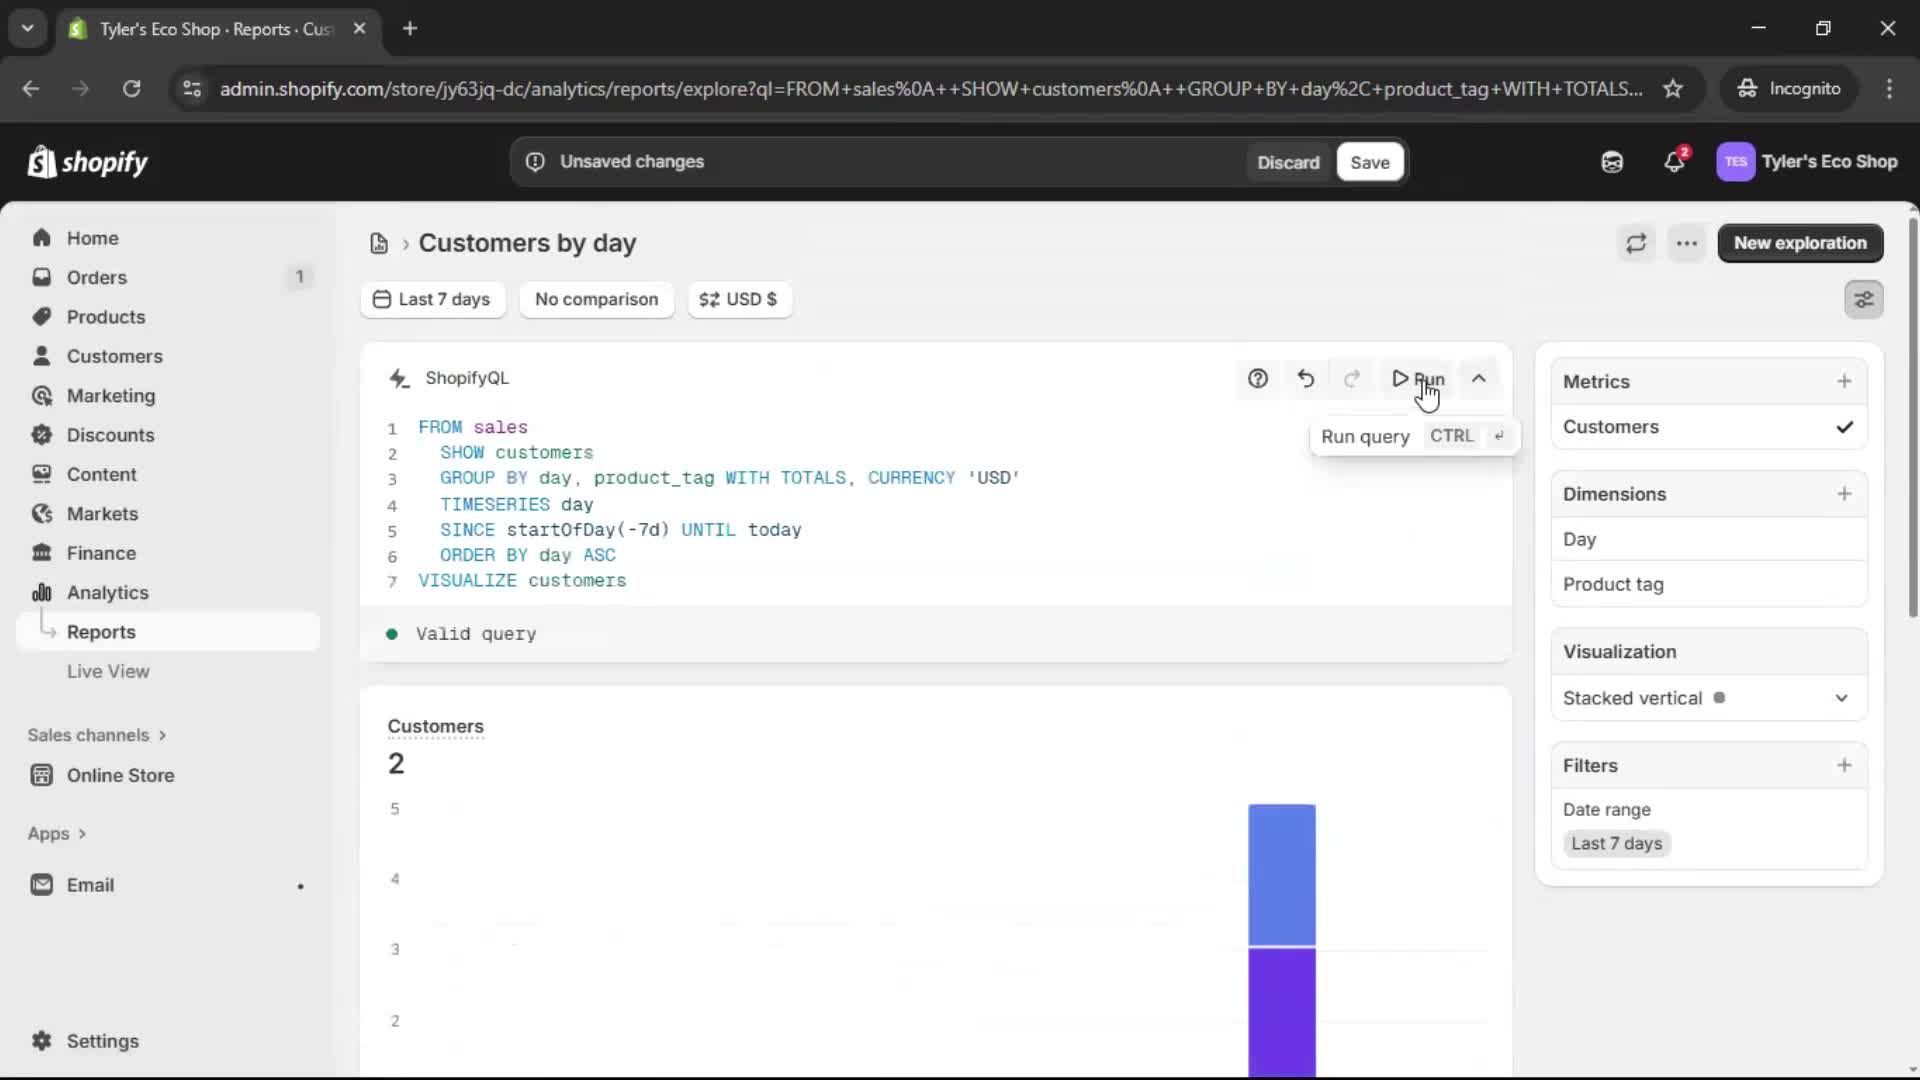Expand the Dimensions section

[1845, 493]
